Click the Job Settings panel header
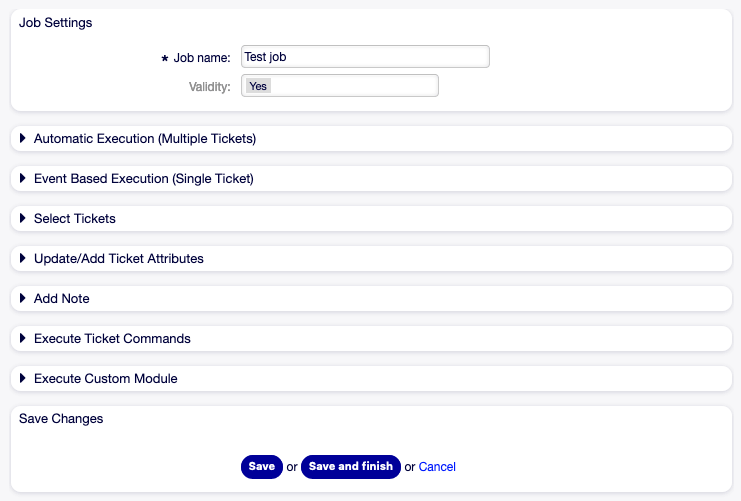741x501 pixels. [56, 23]
